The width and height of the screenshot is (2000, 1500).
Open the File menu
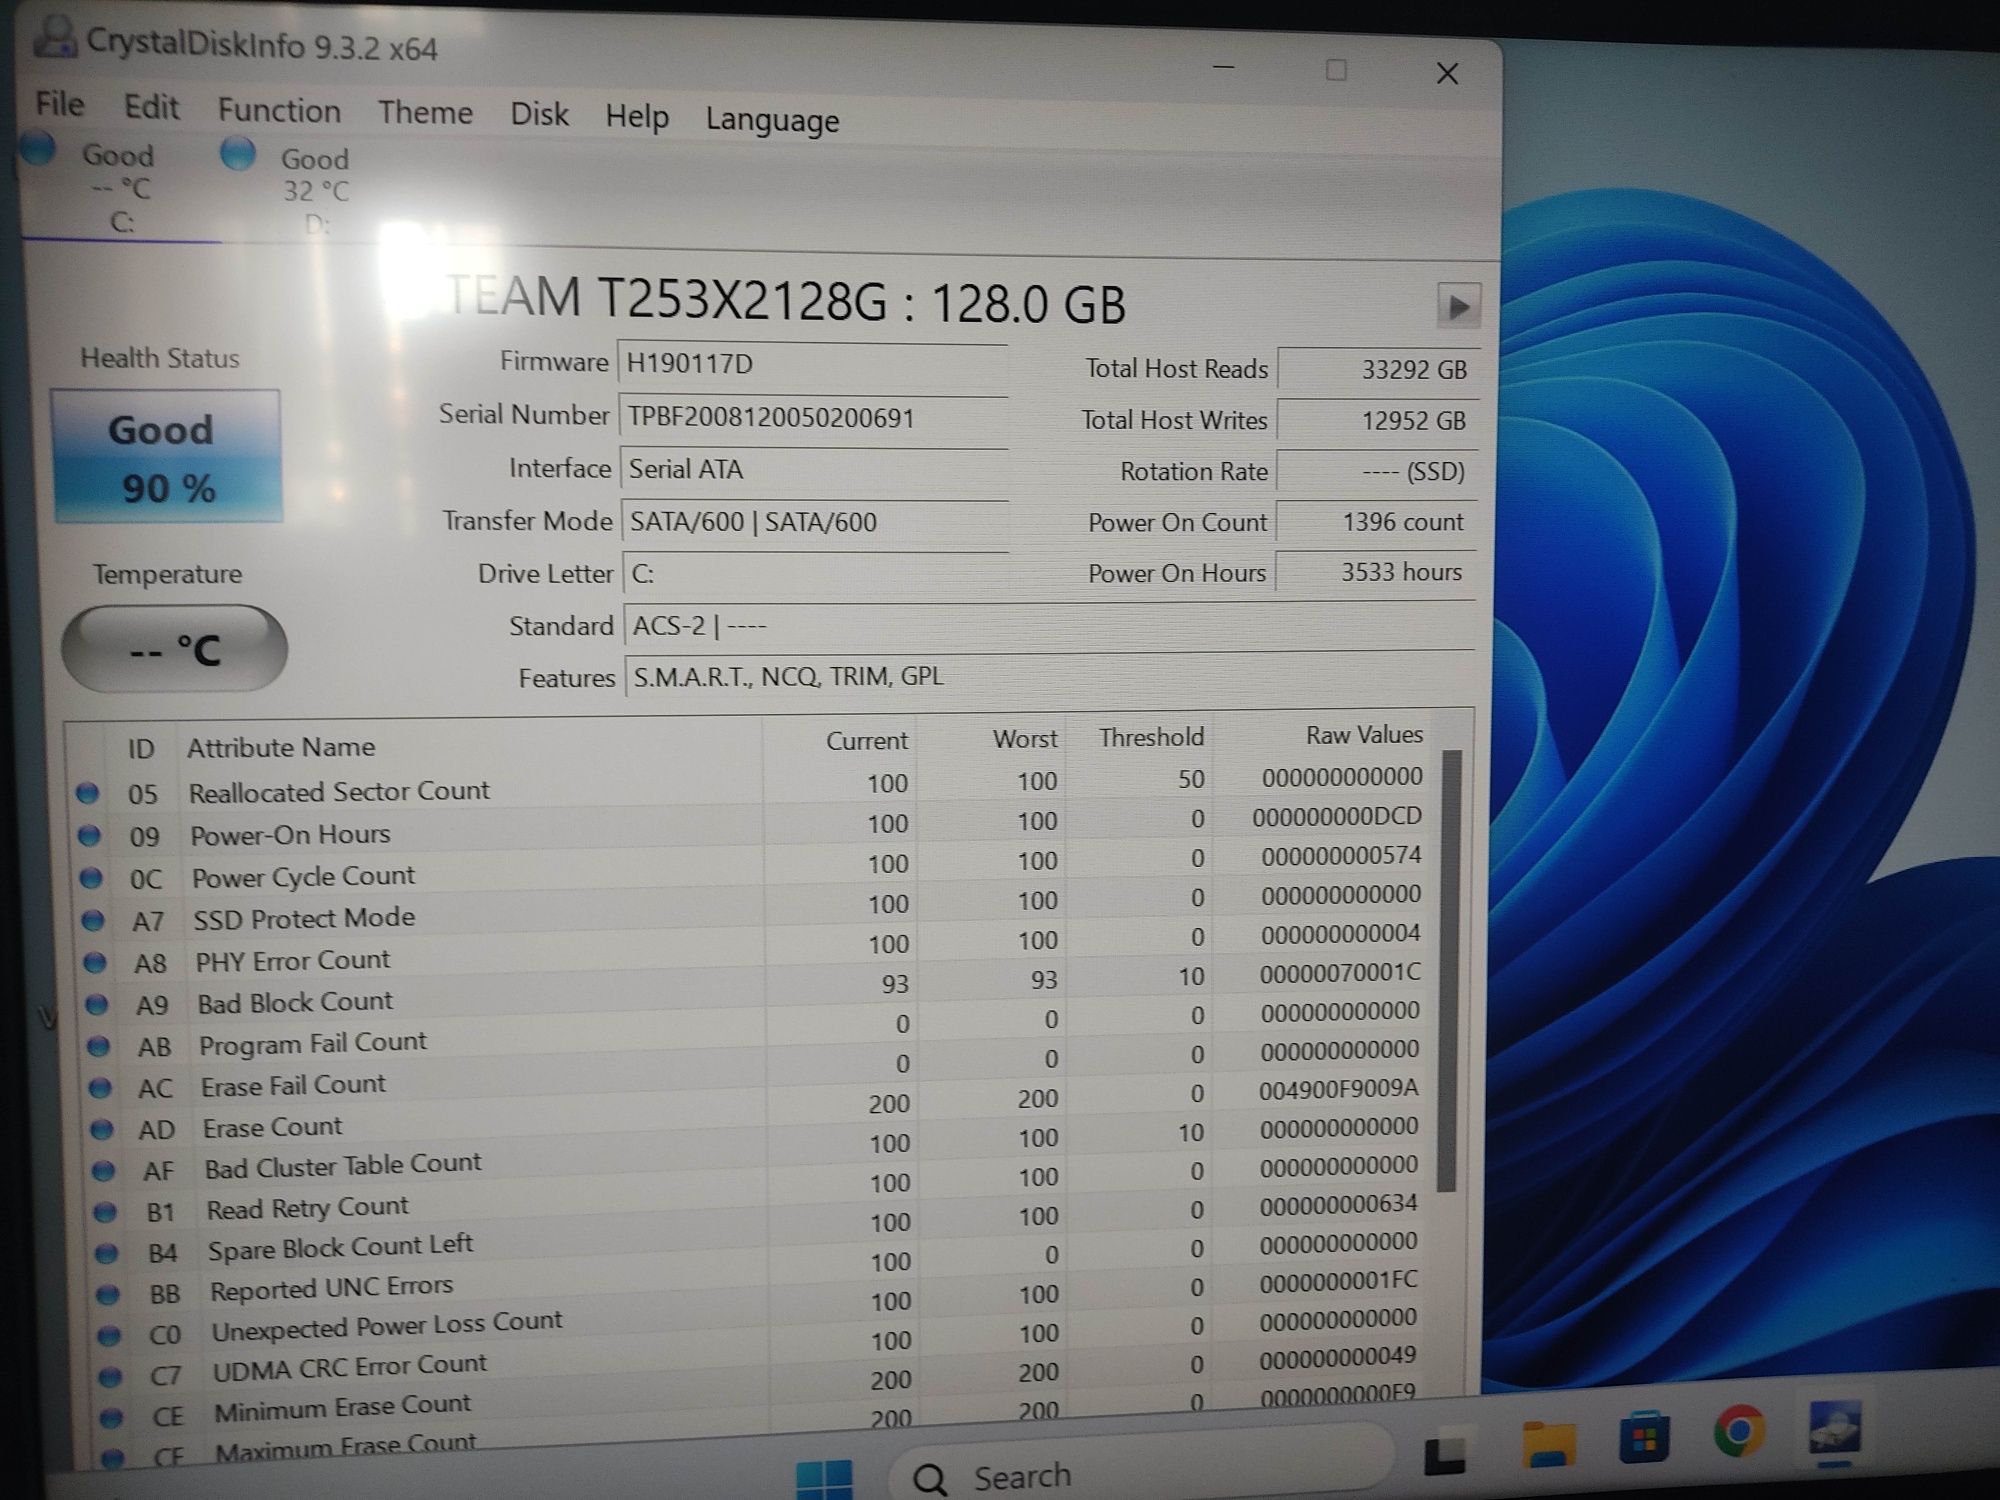(60, 104)
